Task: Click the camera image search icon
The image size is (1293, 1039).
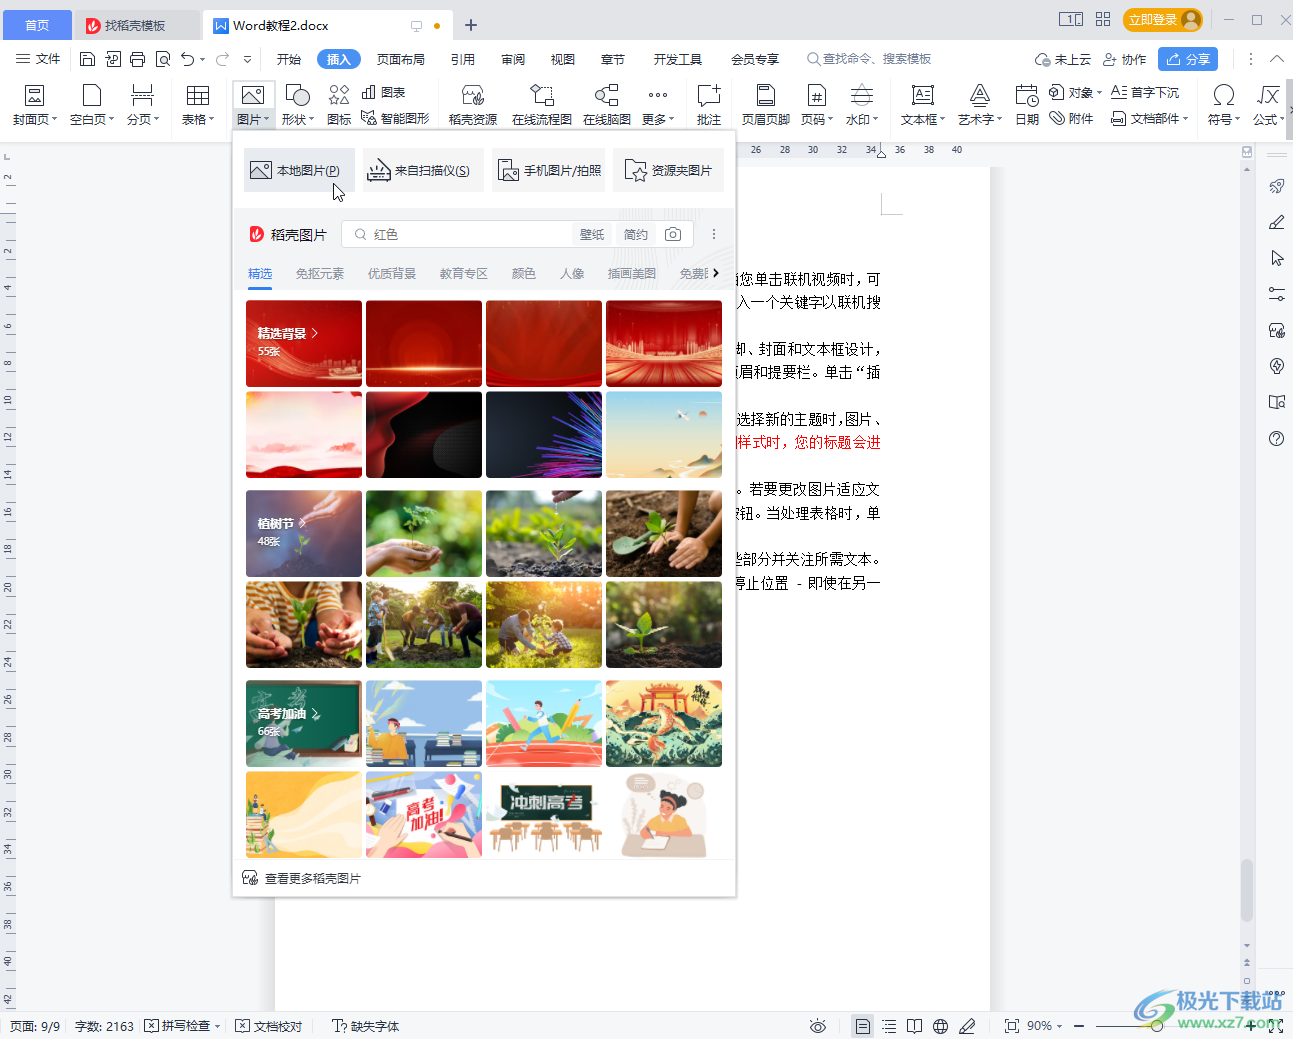Action: tap(673, 234)
